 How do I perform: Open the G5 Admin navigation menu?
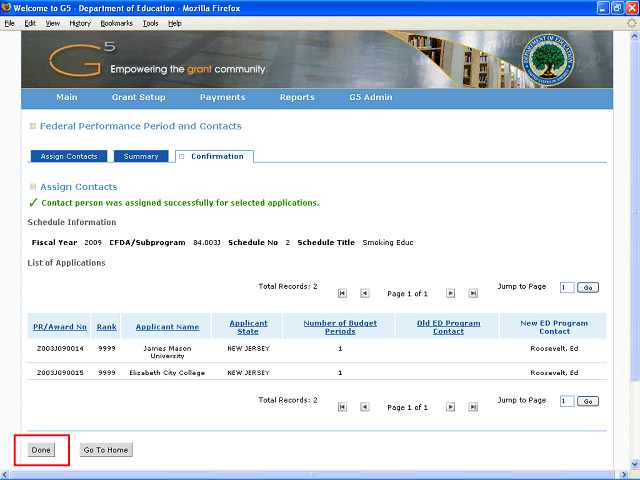point(370,98)
